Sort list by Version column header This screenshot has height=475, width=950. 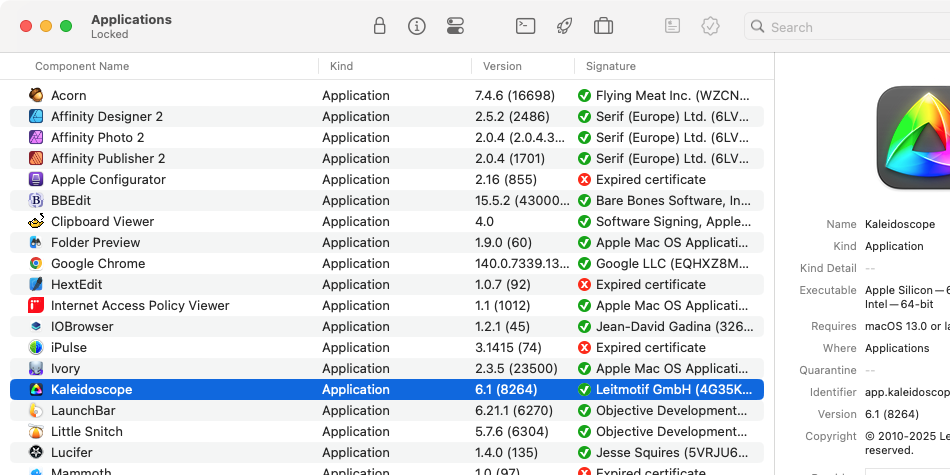coord(502,66)
